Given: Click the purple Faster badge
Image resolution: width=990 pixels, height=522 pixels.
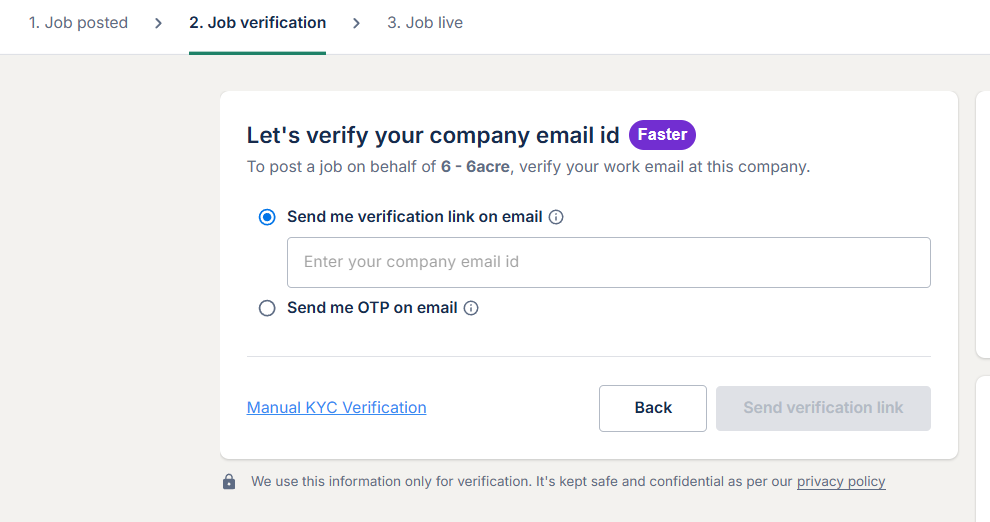Looking at the screenshot, I should point(662,134).
